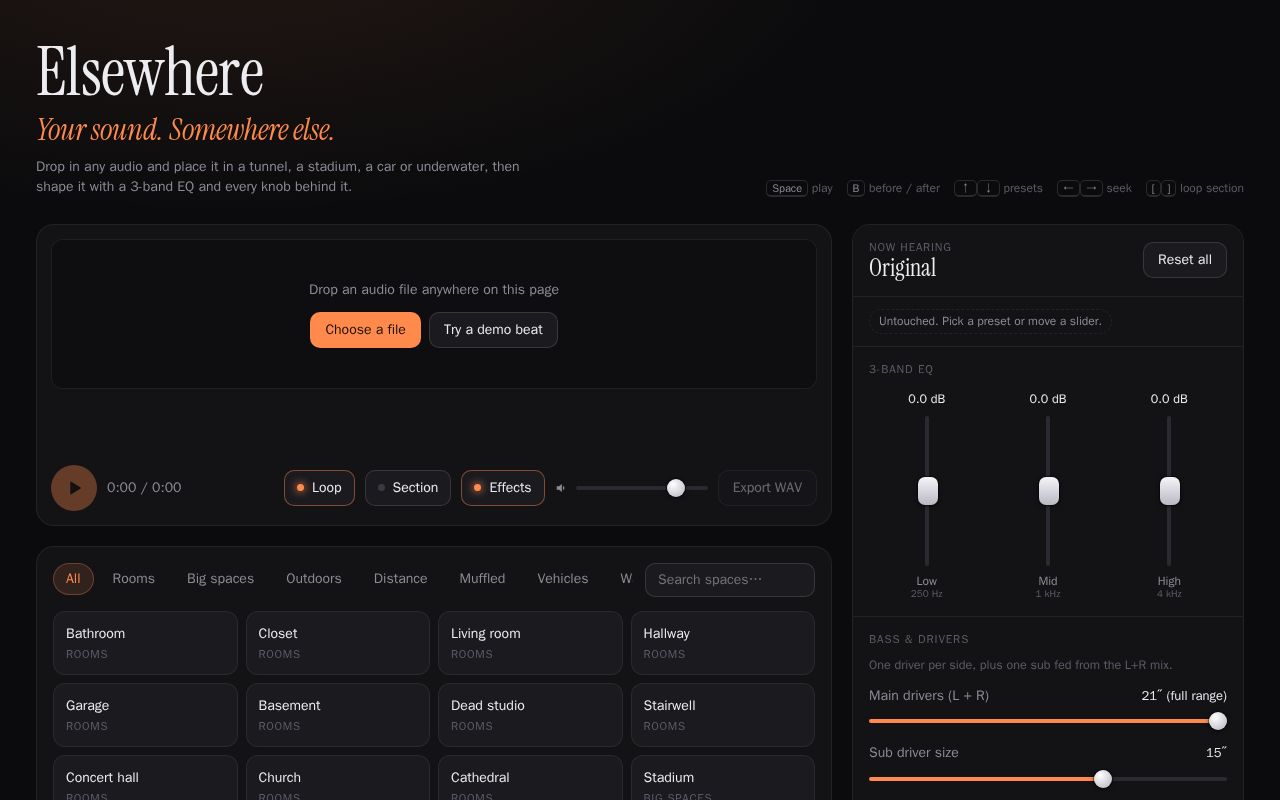The image size is (1280, 800).
Task: Select the All category tab
Action: (x=73, y=579)
